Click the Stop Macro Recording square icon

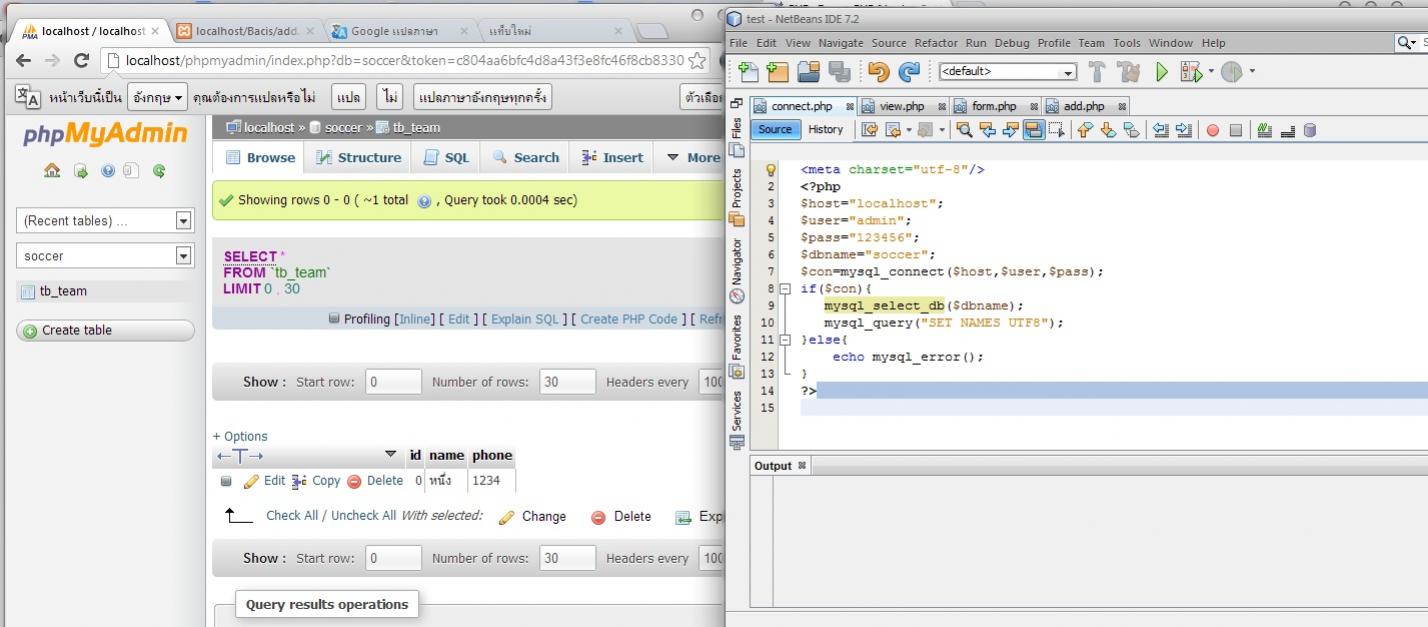coord(1236,130)
